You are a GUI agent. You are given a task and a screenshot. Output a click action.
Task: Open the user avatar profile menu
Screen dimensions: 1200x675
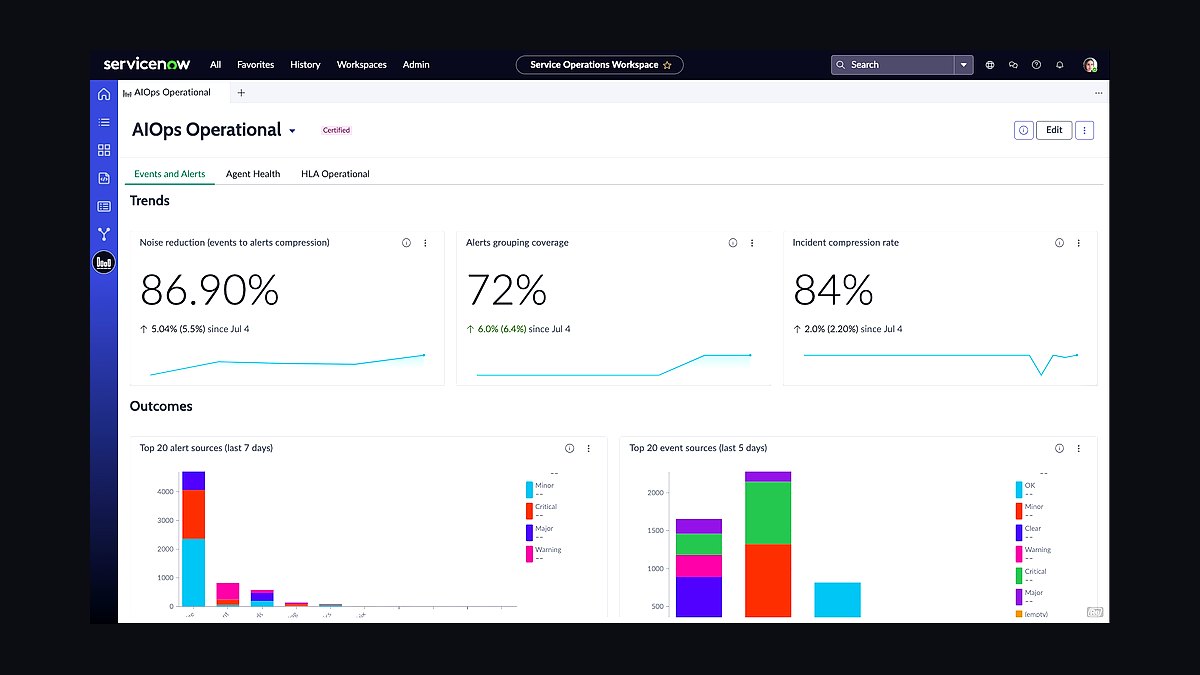[1090, 65]
